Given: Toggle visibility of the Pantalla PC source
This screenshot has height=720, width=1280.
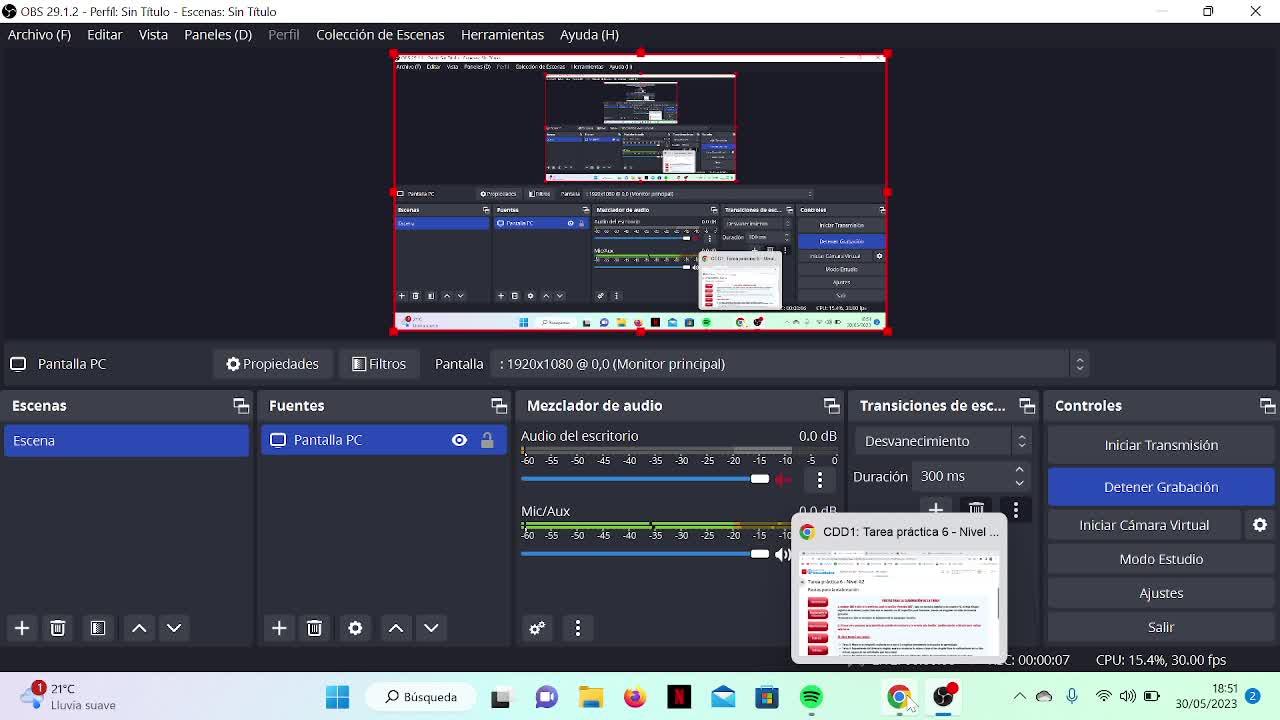Looking at the screenshot, I should (x=459, y=440).
